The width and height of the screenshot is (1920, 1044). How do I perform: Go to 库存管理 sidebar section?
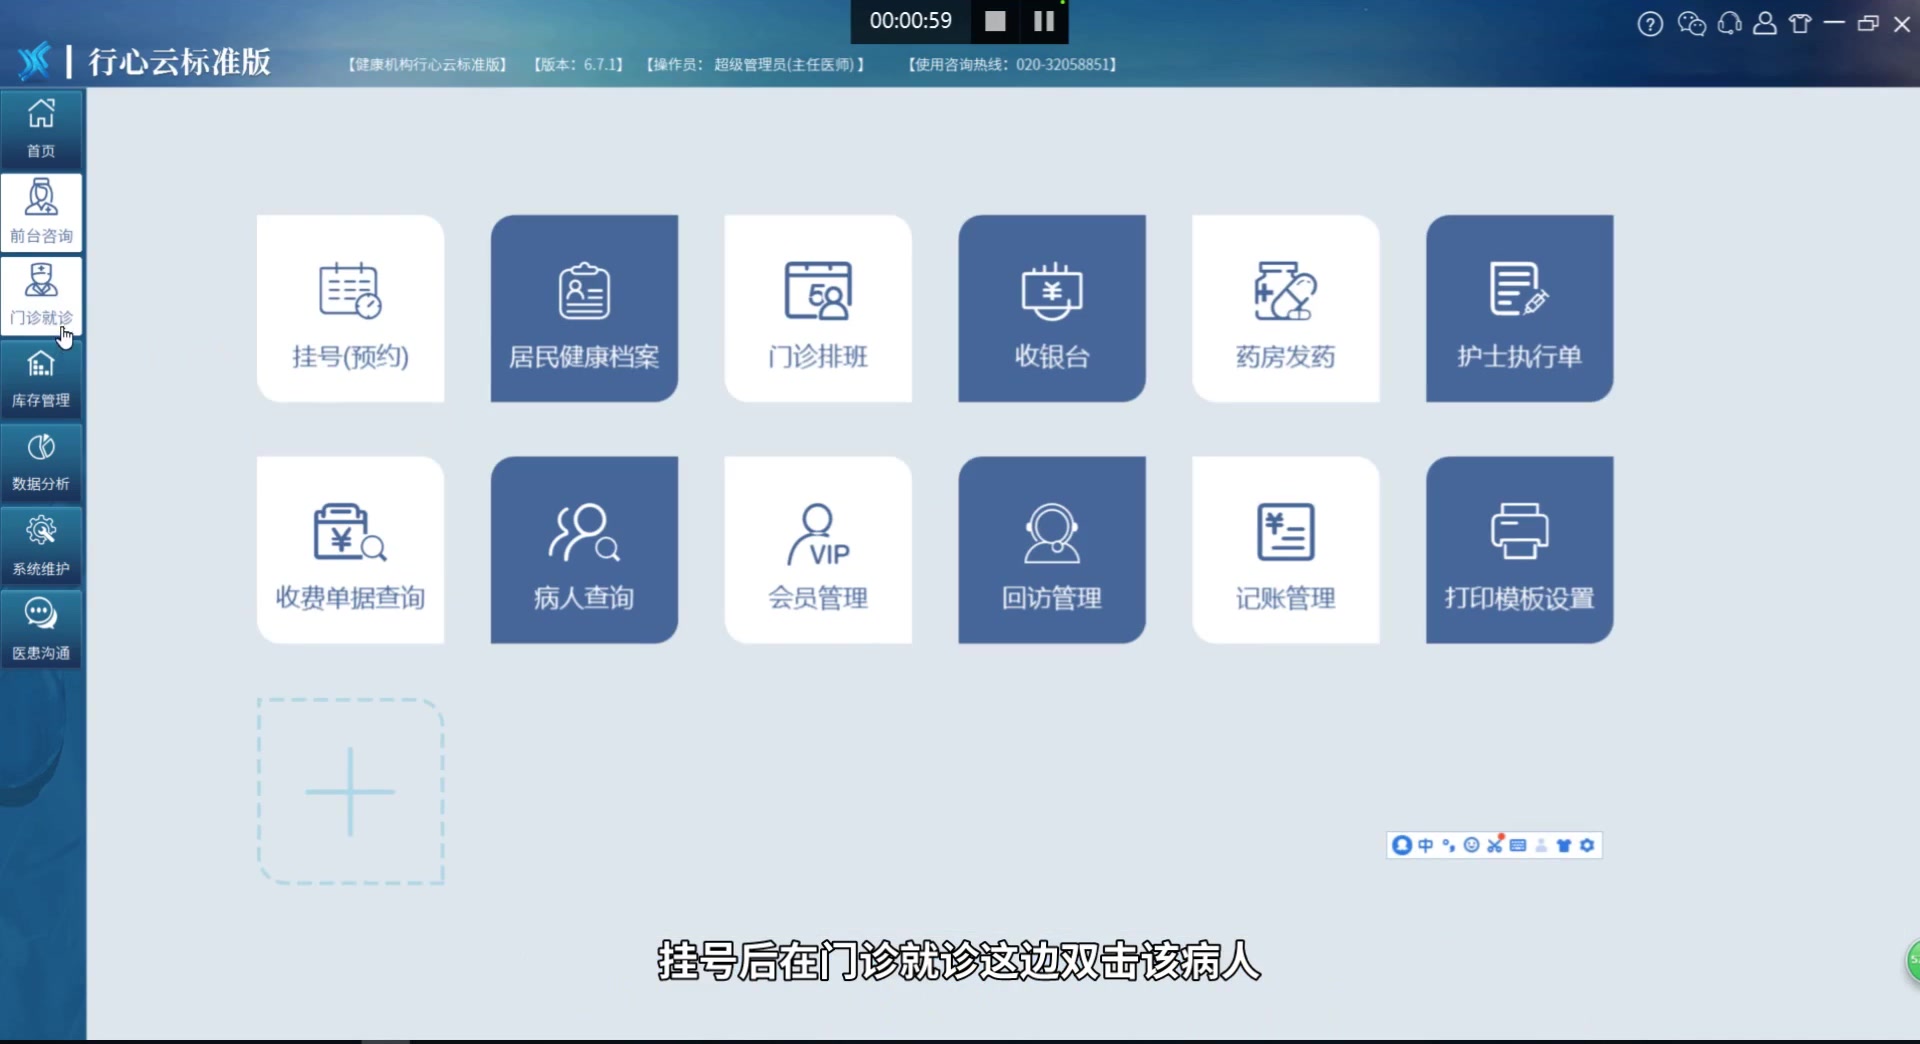[x=41, y=379]
